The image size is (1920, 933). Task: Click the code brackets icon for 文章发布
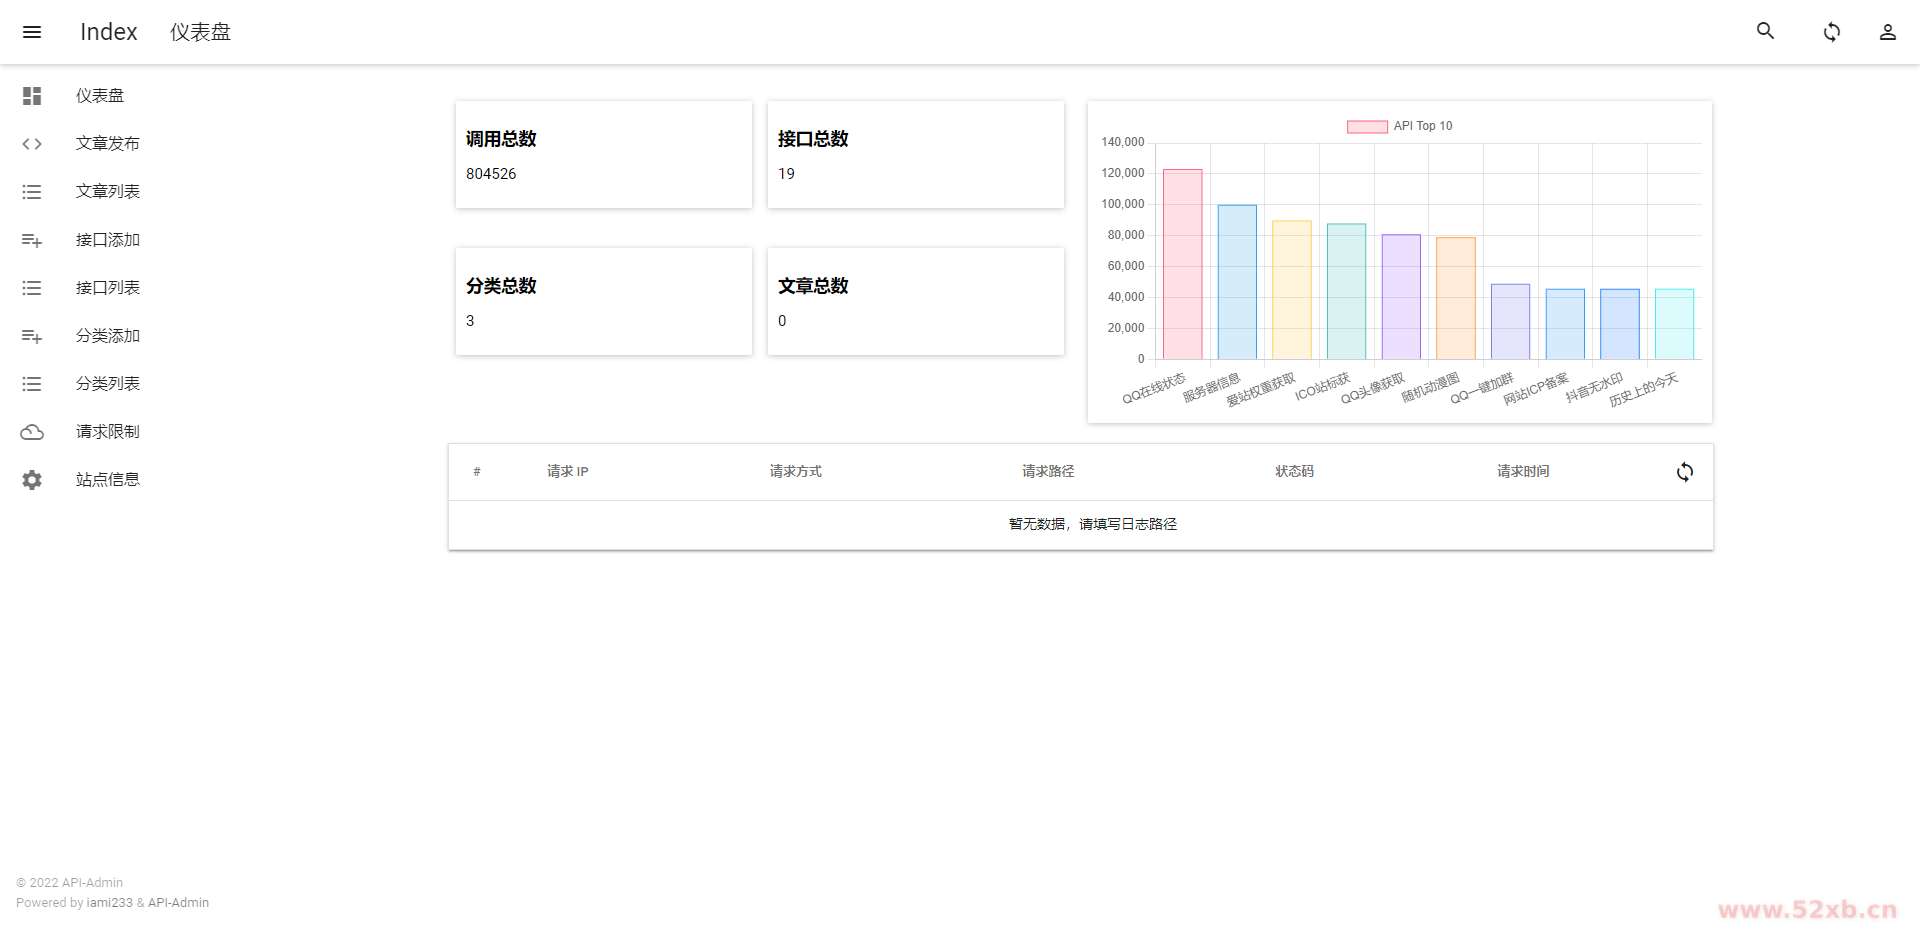[32, 144]
